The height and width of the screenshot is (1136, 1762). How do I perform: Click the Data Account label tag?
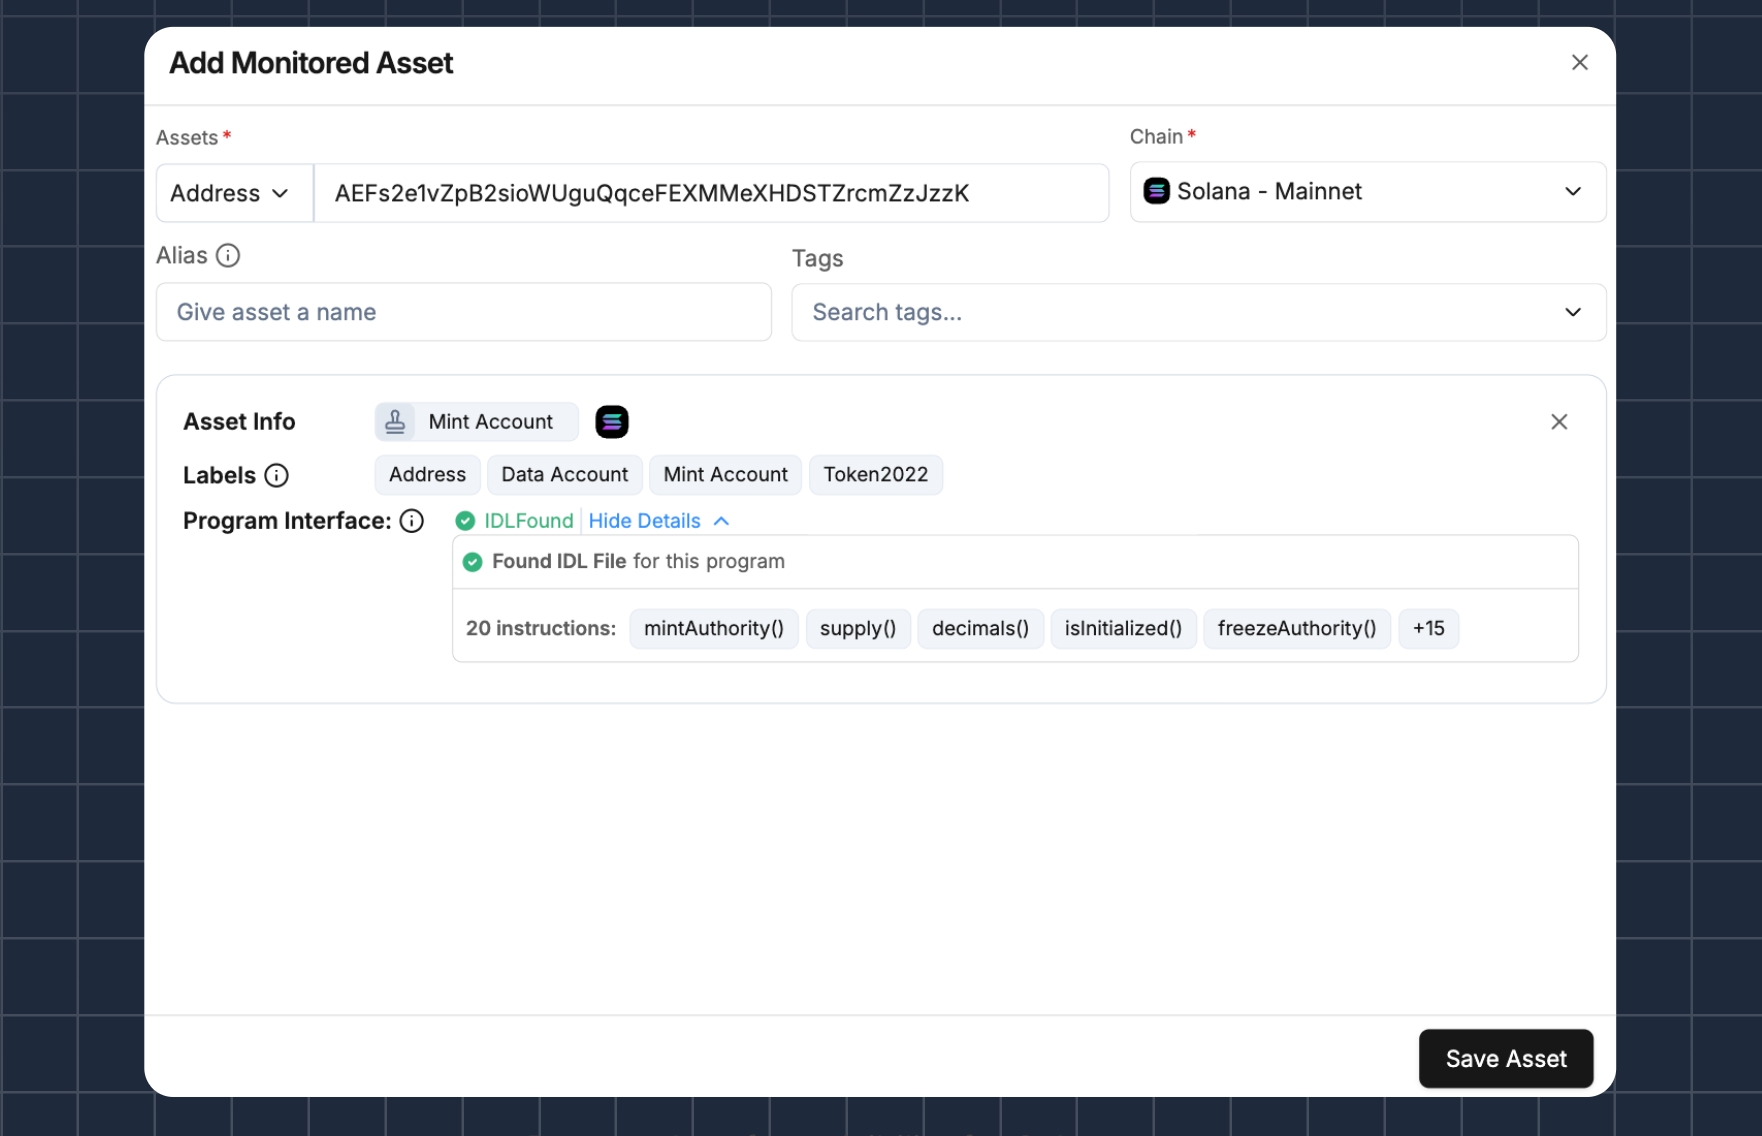coord(564,475)
